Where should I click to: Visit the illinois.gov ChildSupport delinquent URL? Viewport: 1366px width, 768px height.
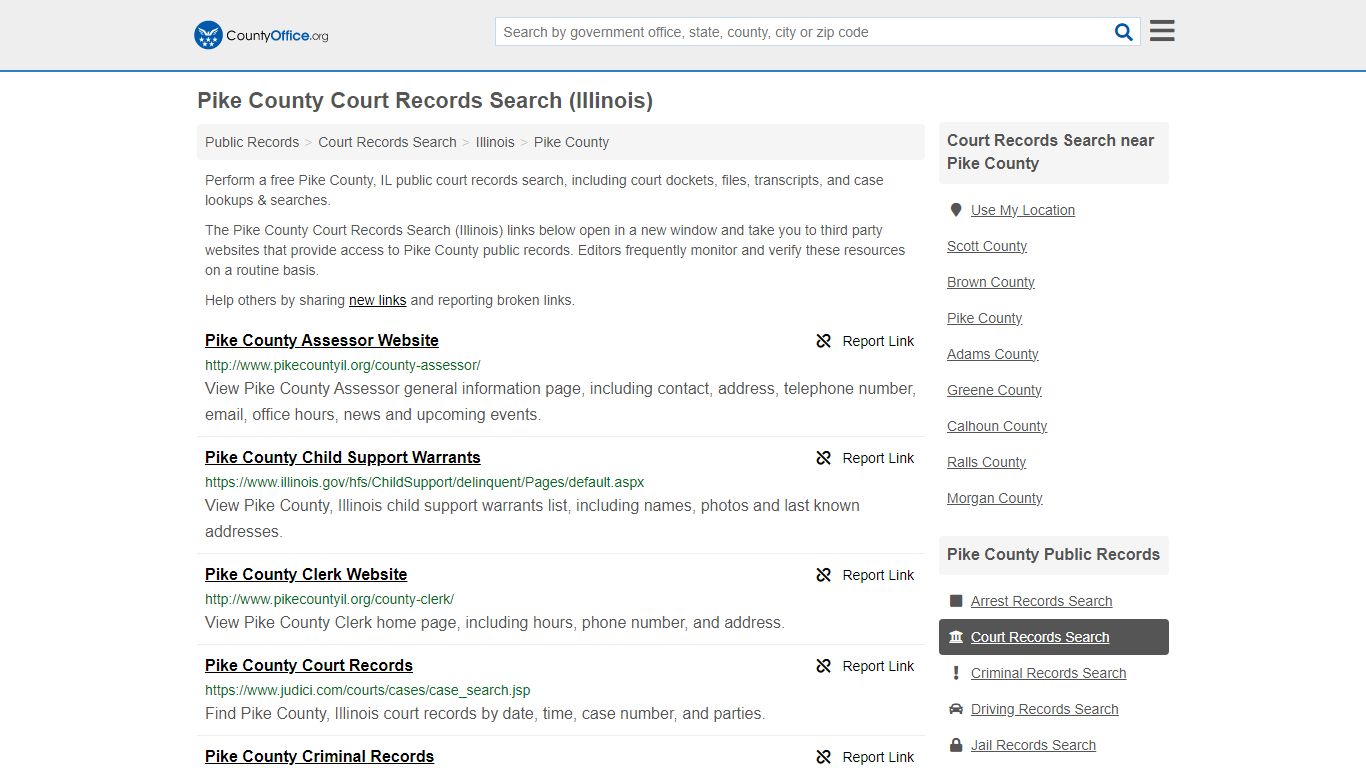point(425,482)
